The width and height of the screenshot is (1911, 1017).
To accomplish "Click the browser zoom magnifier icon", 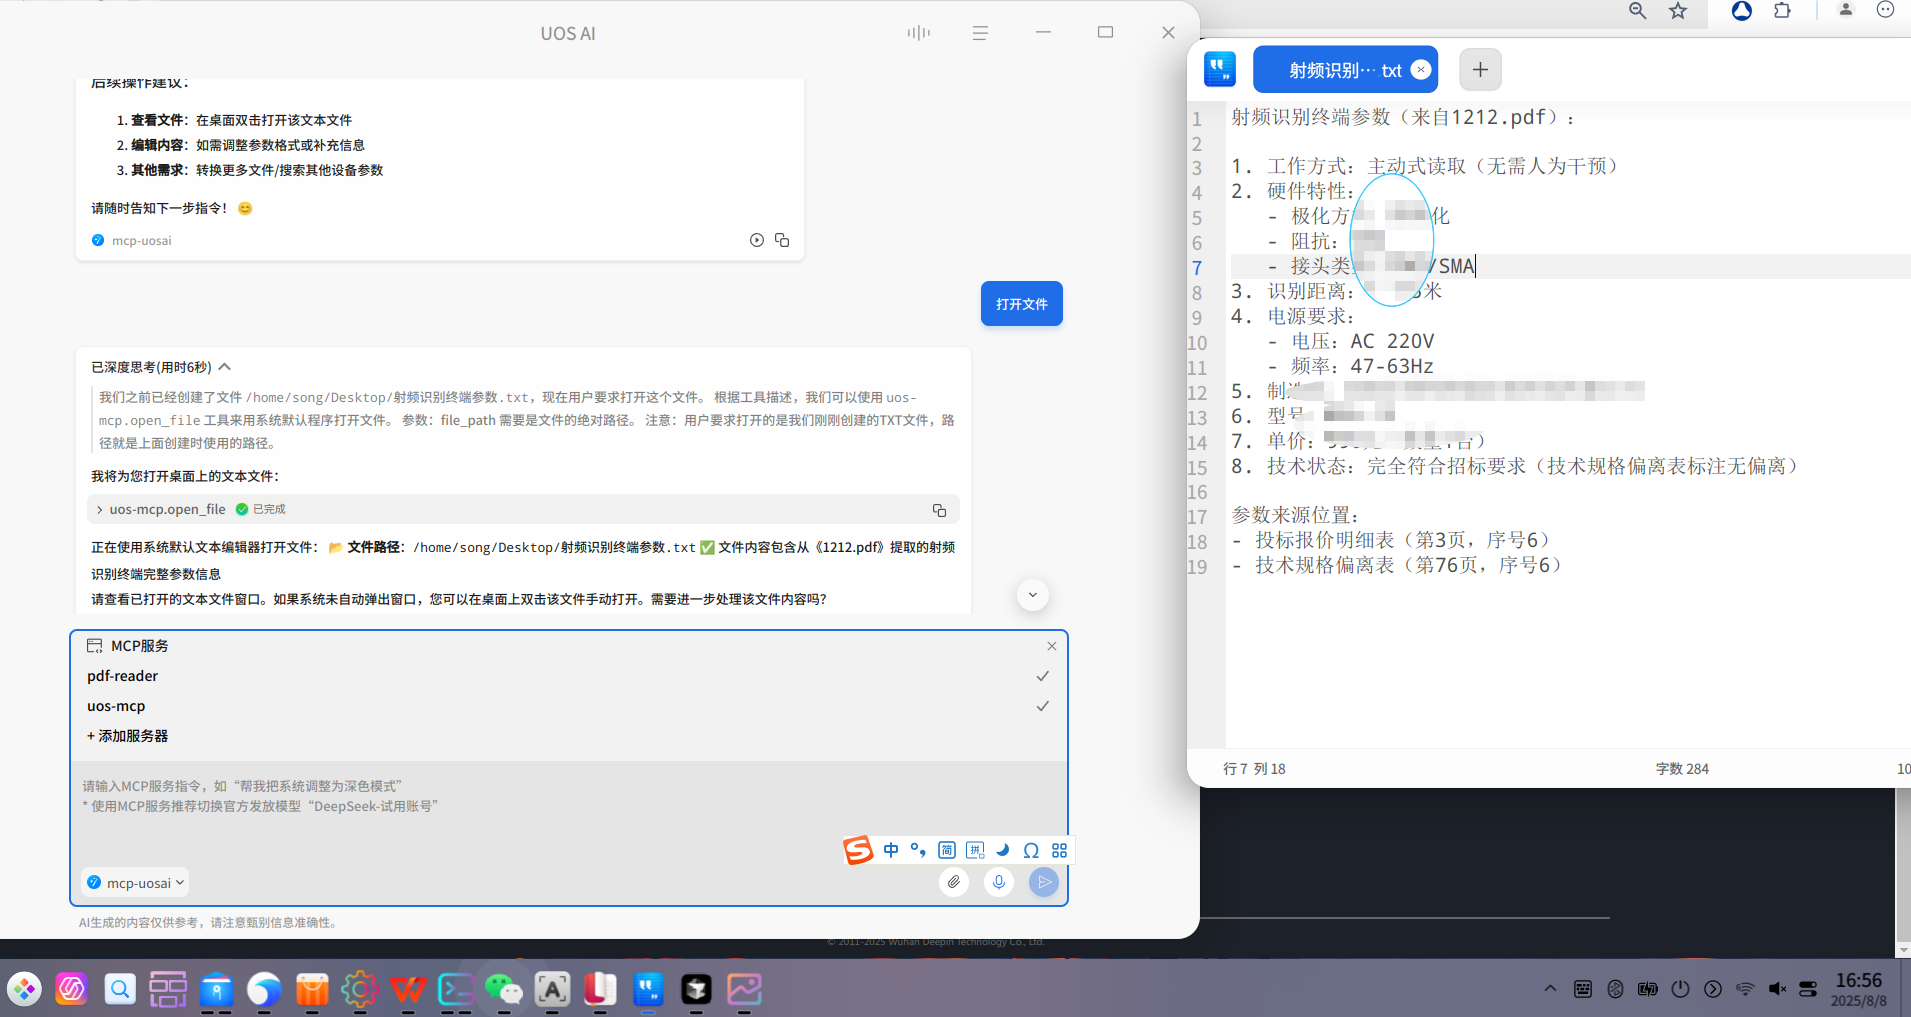I will [x=1638, y=11].
